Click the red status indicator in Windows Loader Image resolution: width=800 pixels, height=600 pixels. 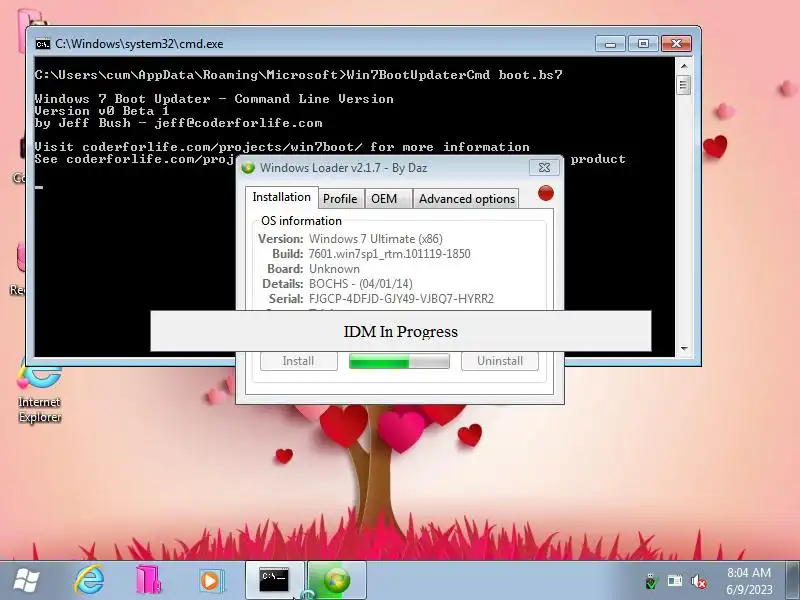click(545, 193)
